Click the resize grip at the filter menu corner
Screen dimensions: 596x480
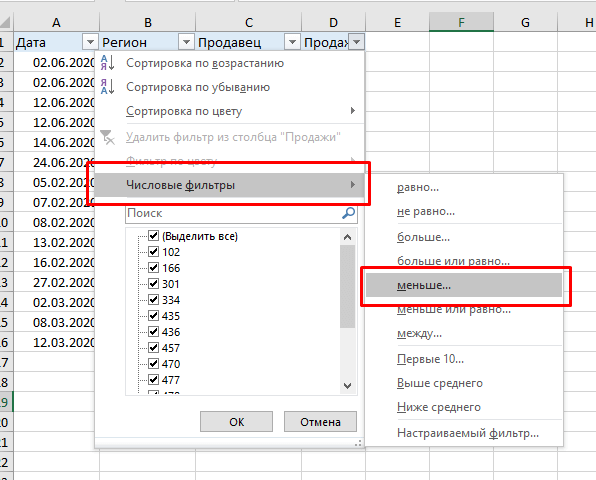[x=358, y=443]
